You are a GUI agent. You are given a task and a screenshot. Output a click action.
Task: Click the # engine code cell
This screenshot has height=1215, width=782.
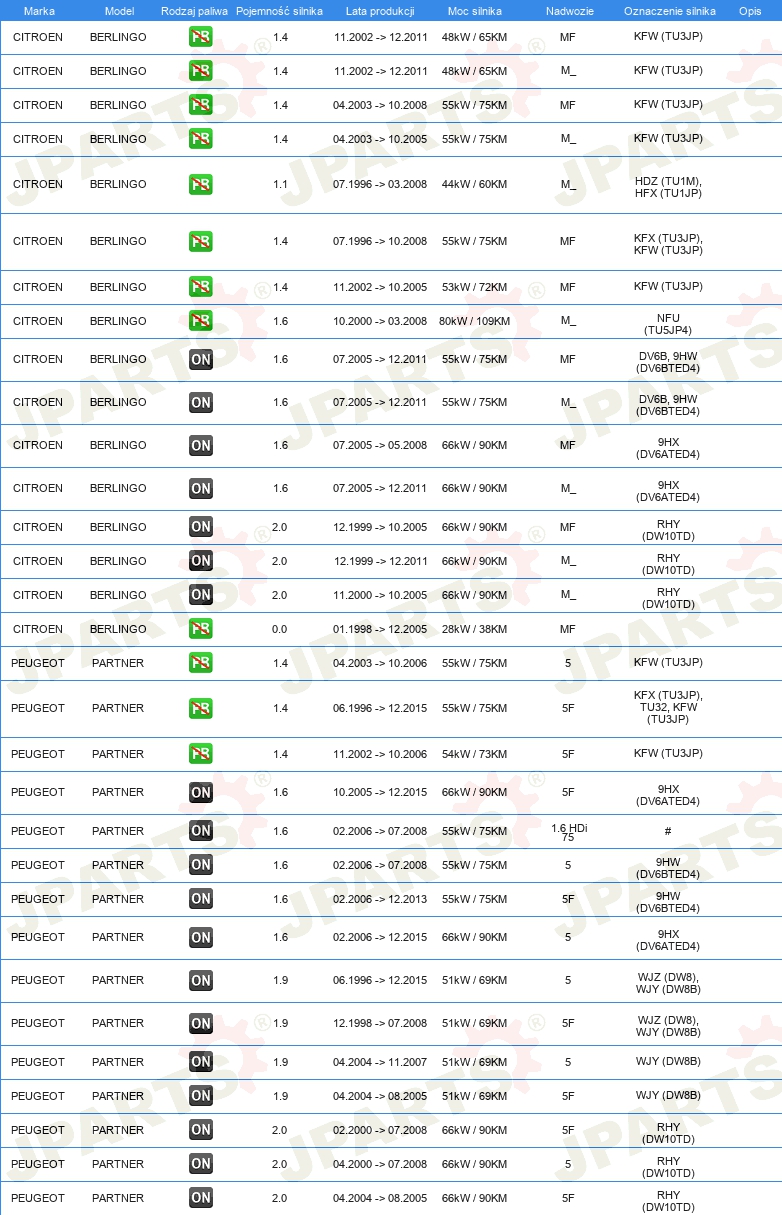click(668, 831)
